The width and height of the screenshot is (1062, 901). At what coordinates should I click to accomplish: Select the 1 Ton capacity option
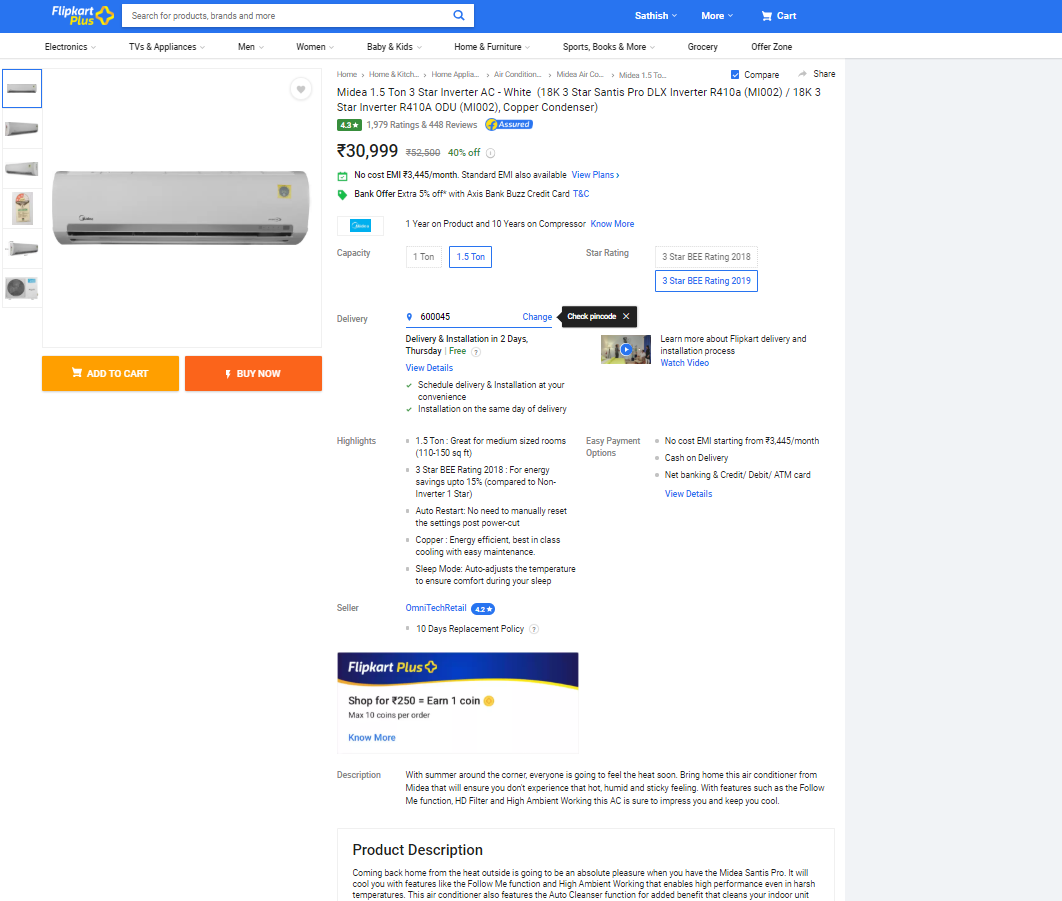click(x=424, y=257)
